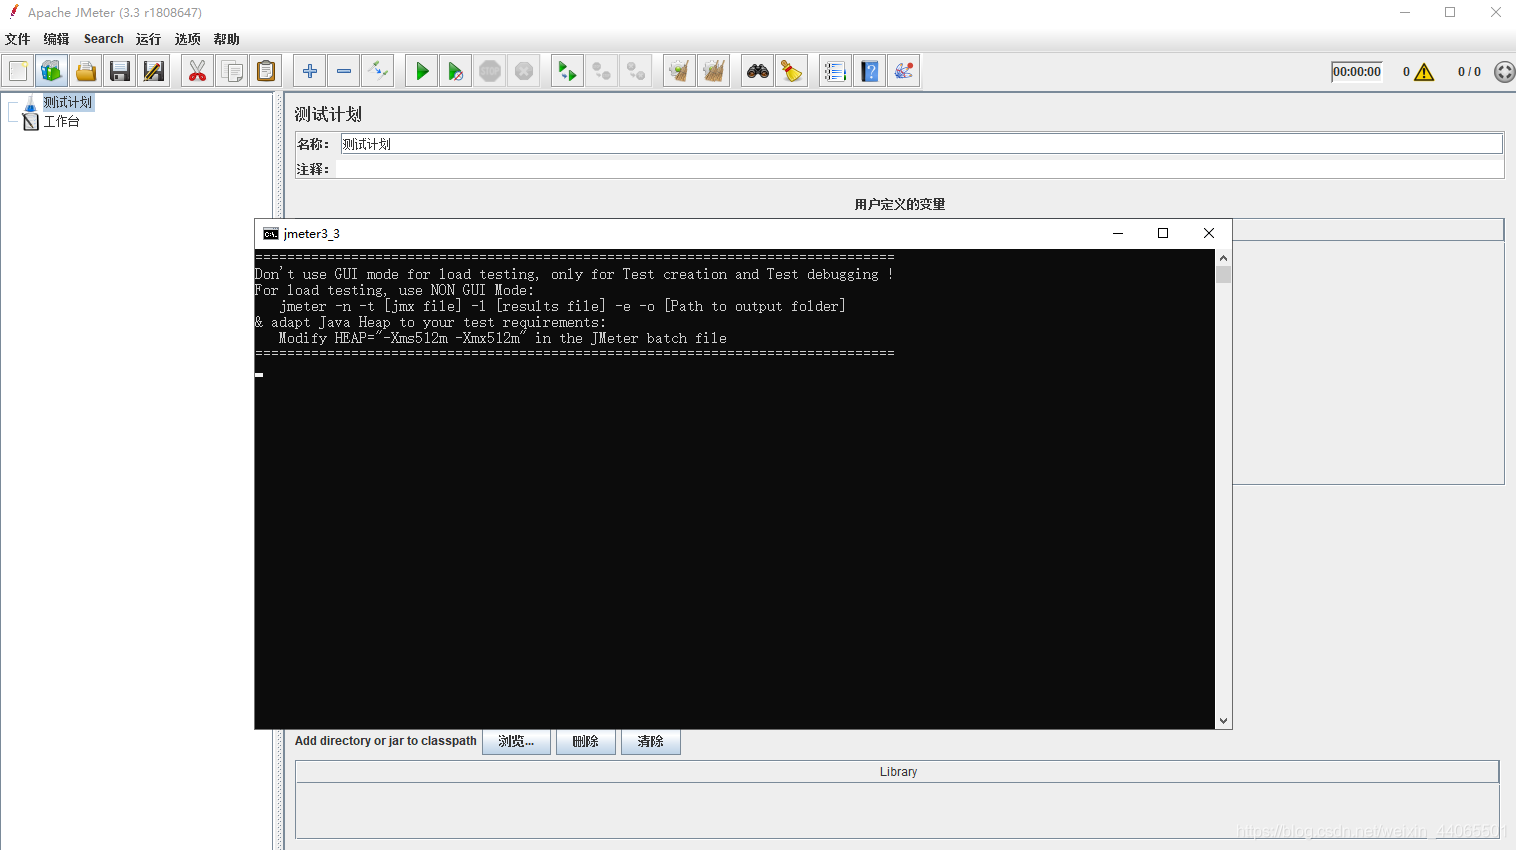The image size is (1516, 850).
Task: Click scroll-up arrow in jmeter3_3 console
Action: pos(1223,258)
